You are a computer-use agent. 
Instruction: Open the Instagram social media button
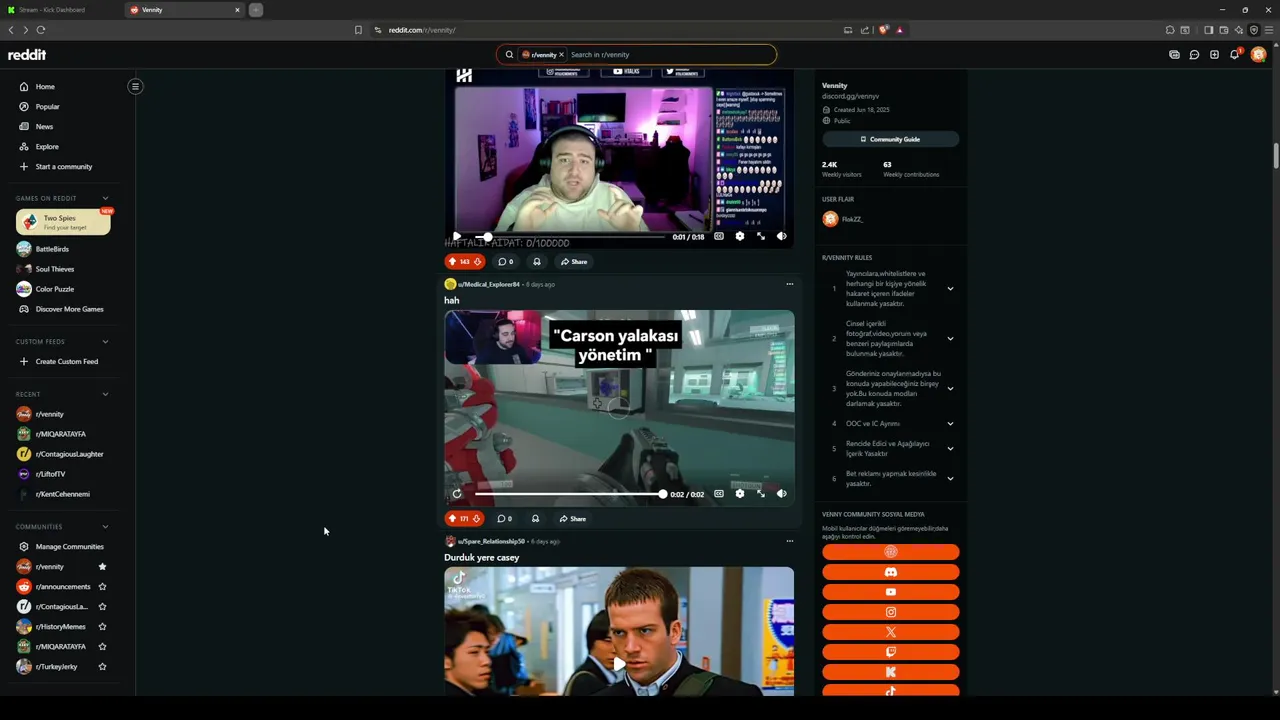coord(890,612)
